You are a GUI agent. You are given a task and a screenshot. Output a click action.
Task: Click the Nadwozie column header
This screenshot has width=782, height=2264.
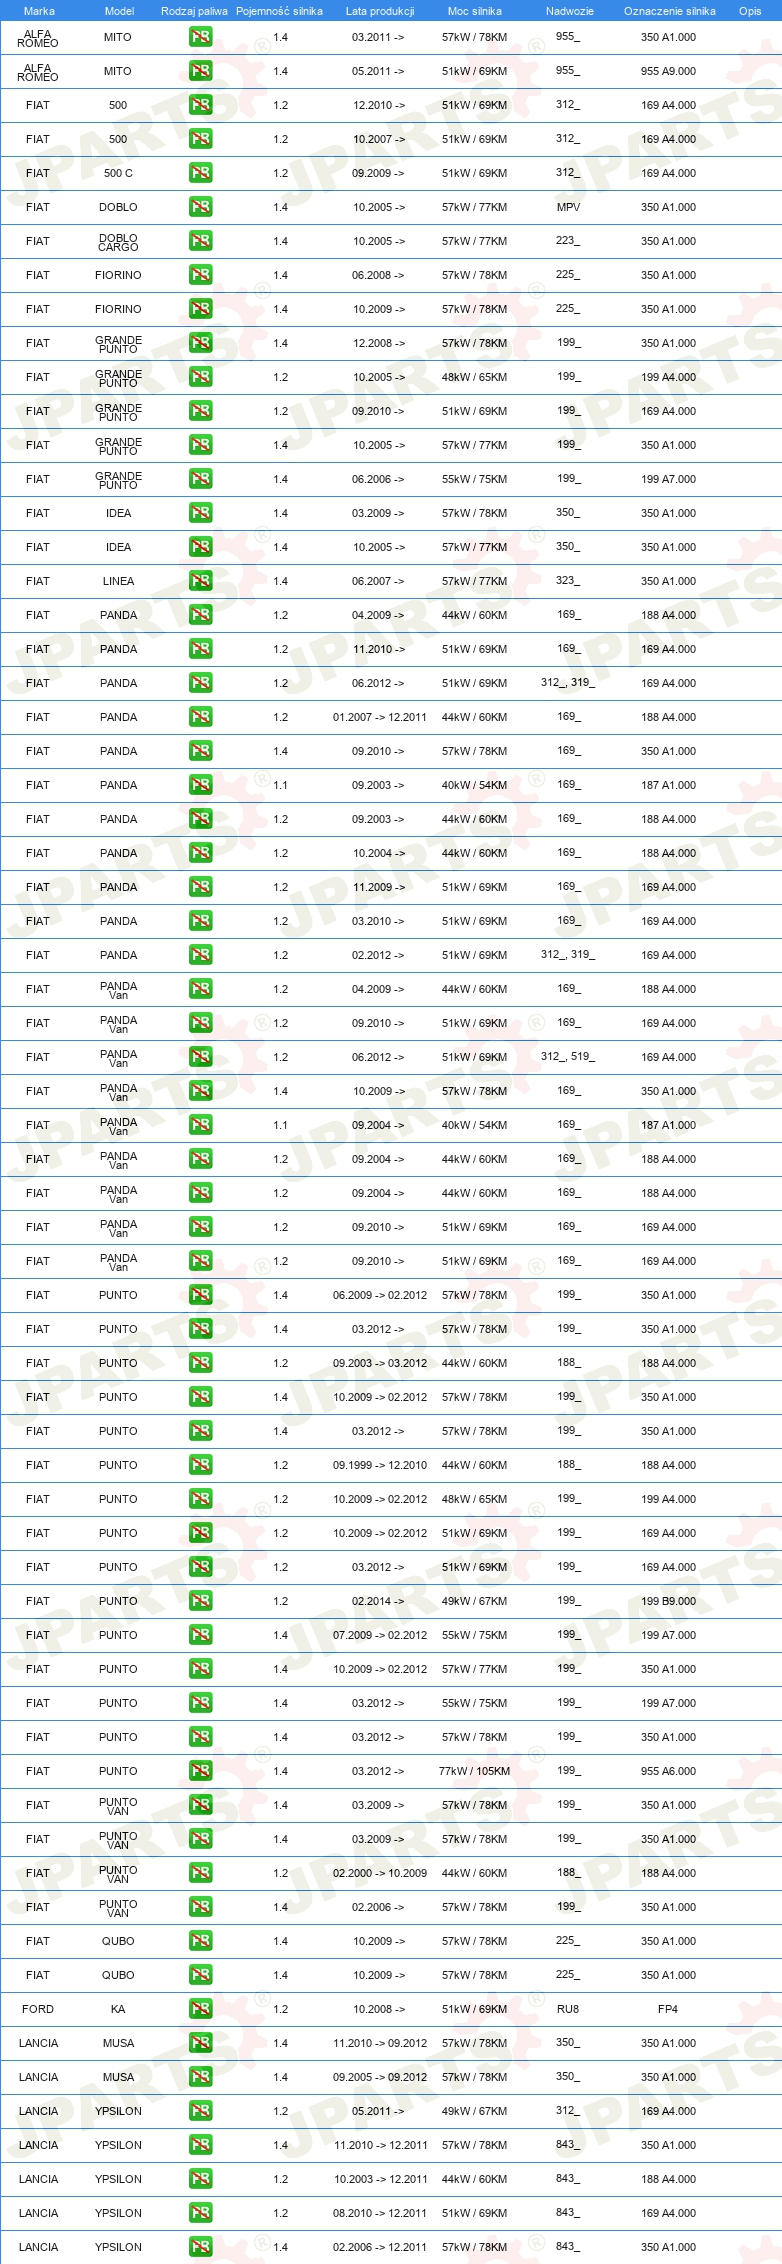(569, 11)
